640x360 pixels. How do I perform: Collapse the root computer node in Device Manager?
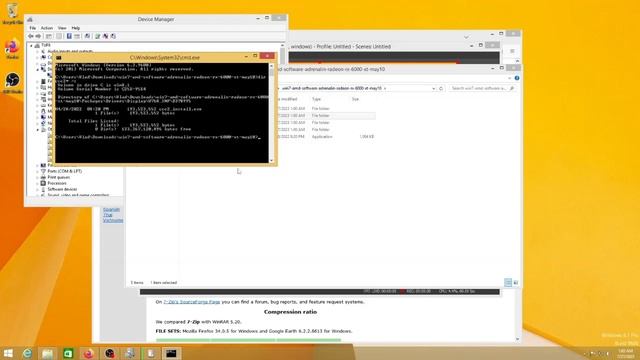coord(31,45)
